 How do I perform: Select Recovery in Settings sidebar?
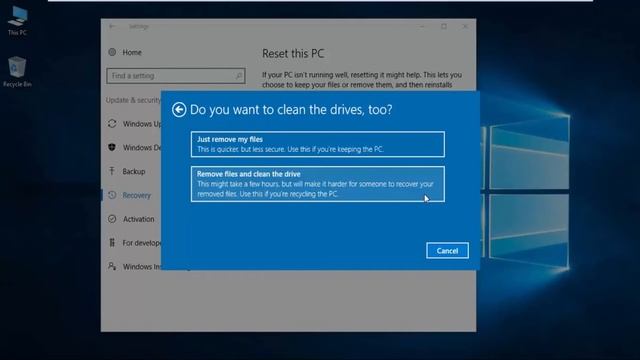pyautogui.click(x=137, y=195)
